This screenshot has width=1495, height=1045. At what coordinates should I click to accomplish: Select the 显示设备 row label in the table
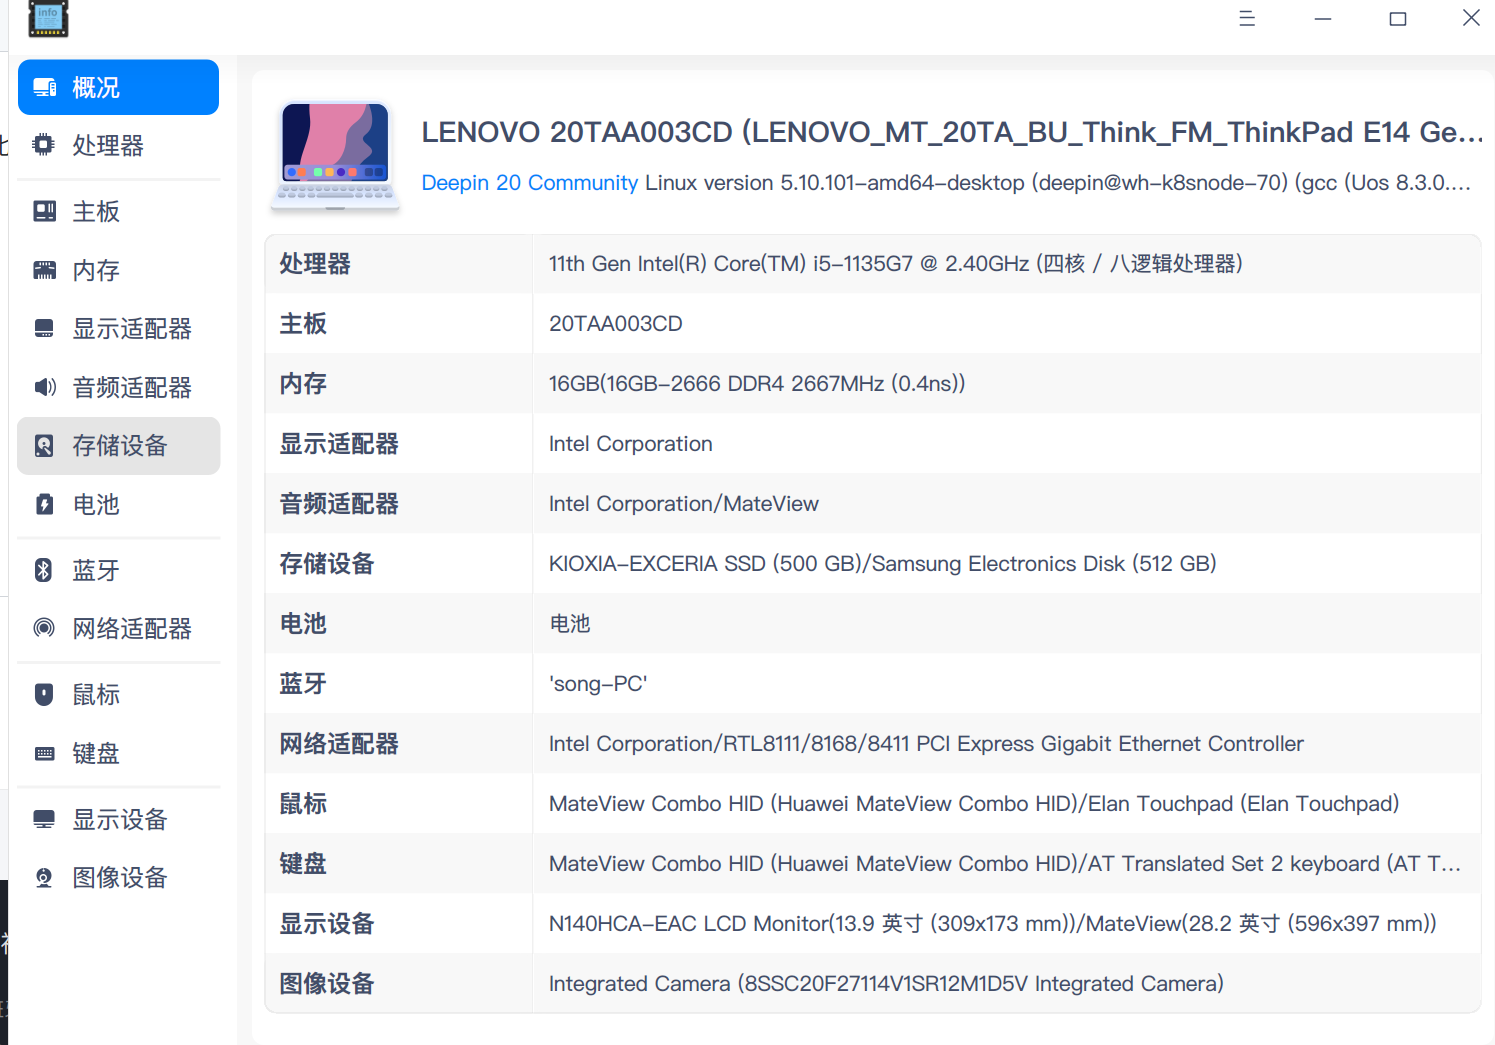(x=327, y=924)
